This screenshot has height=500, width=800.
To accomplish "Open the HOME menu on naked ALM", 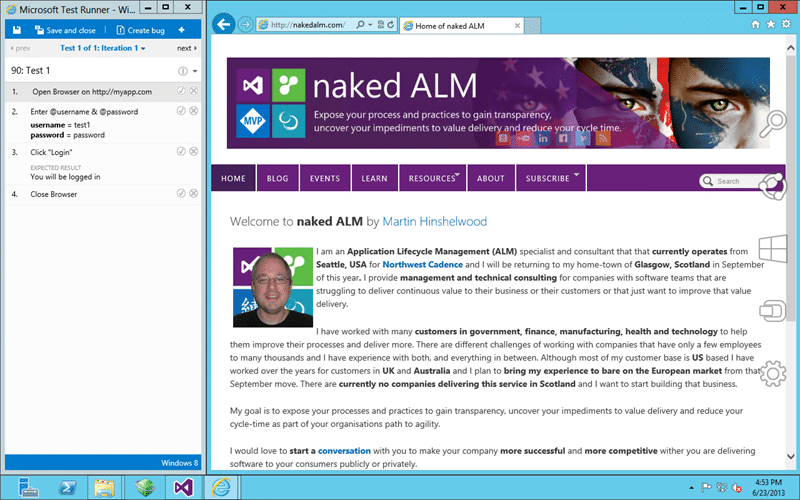I will pyautogui.click(x=233, y=178).
